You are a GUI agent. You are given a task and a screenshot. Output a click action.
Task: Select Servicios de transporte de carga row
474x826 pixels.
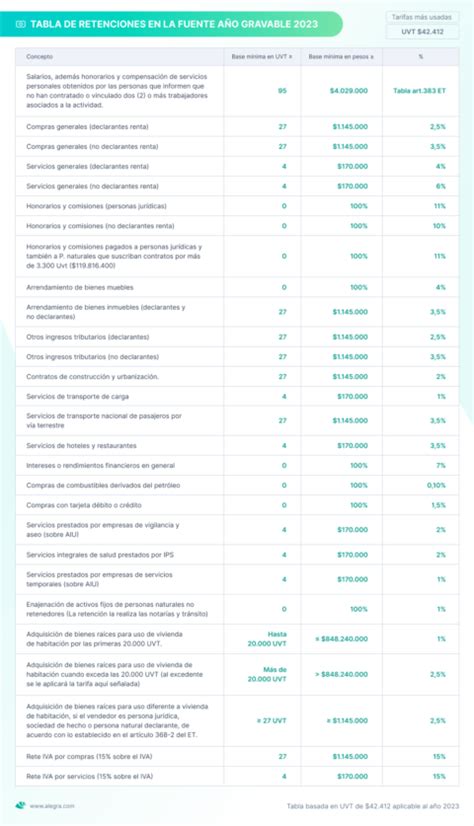pos(237,397)
